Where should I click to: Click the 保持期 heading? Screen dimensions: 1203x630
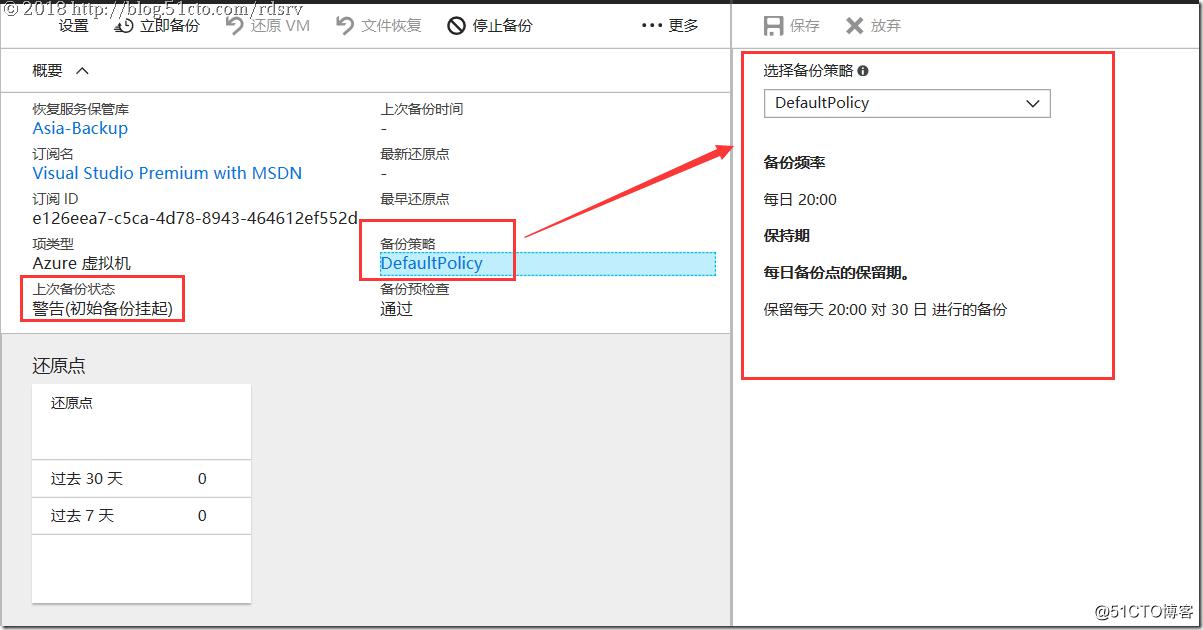coord(787,236)
